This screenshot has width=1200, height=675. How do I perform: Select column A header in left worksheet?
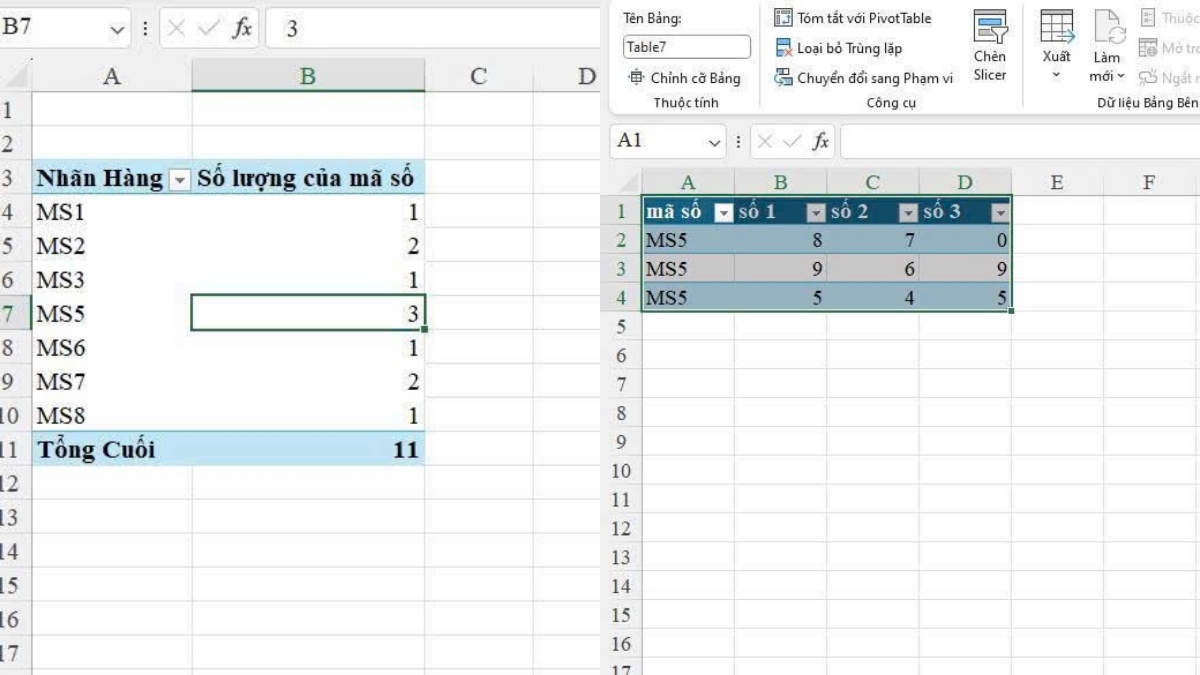112,76
